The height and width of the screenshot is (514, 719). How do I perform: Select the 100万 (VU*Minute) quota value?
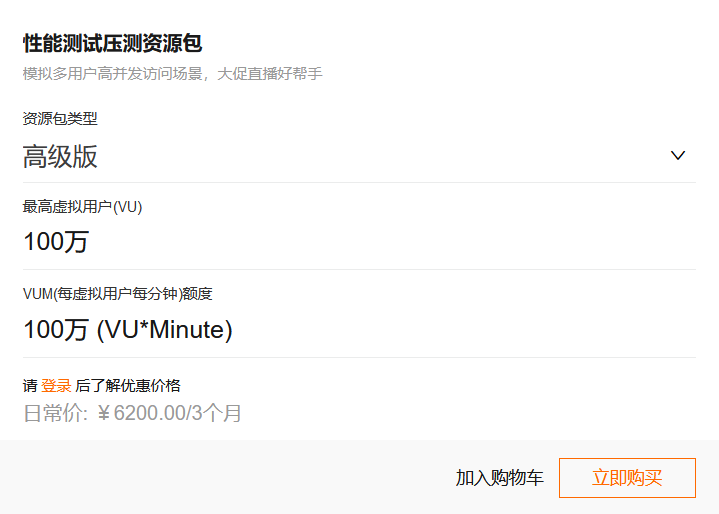click(x=128, y=330)
